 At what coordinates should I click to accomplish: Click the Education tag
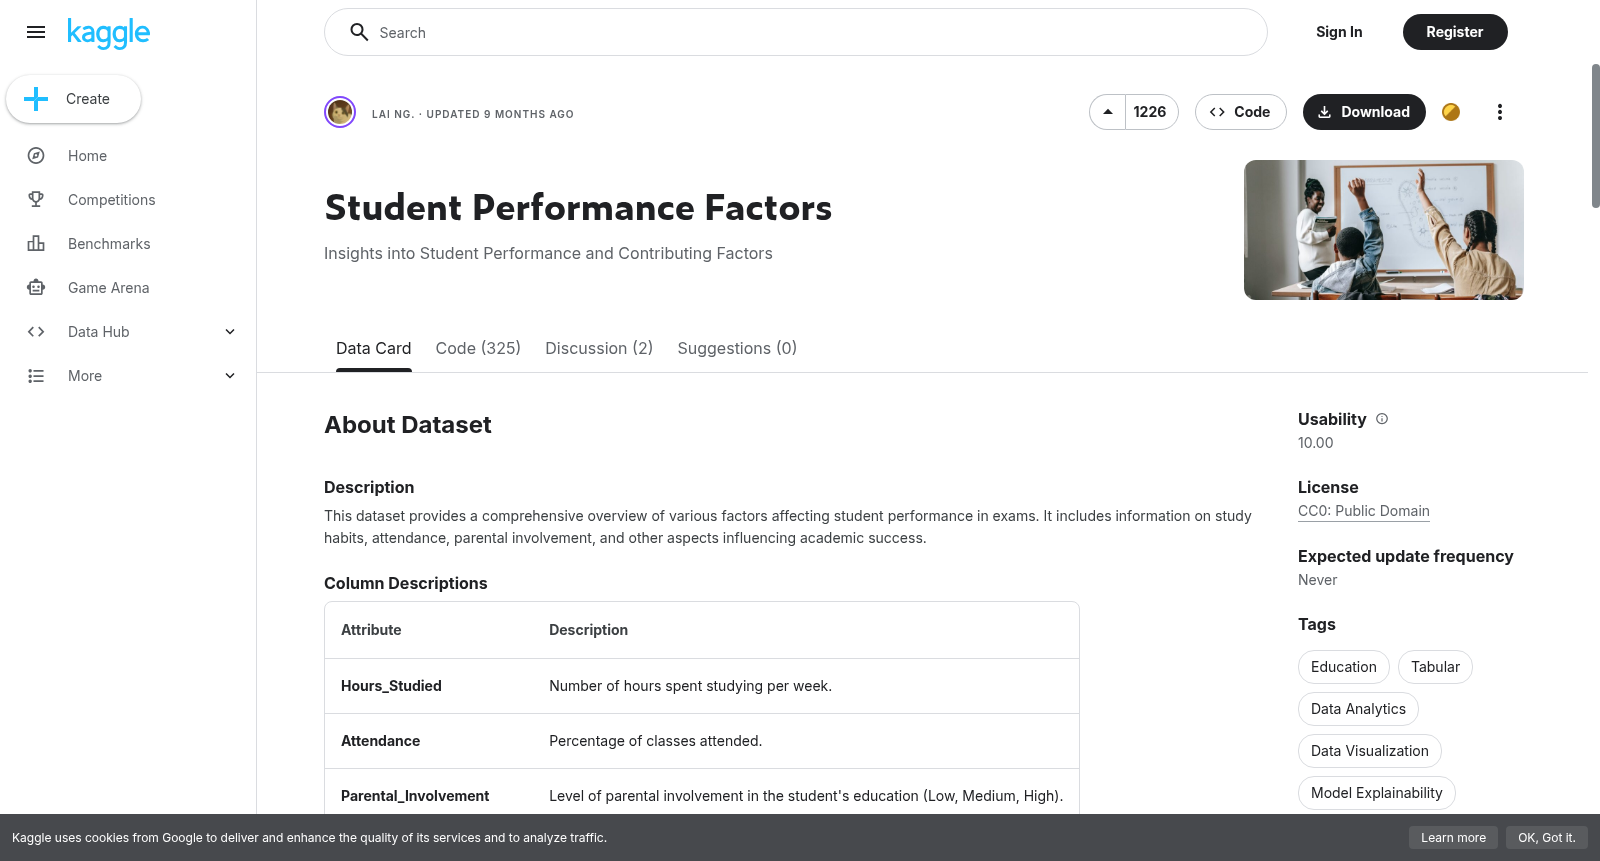pos(1344,667)
